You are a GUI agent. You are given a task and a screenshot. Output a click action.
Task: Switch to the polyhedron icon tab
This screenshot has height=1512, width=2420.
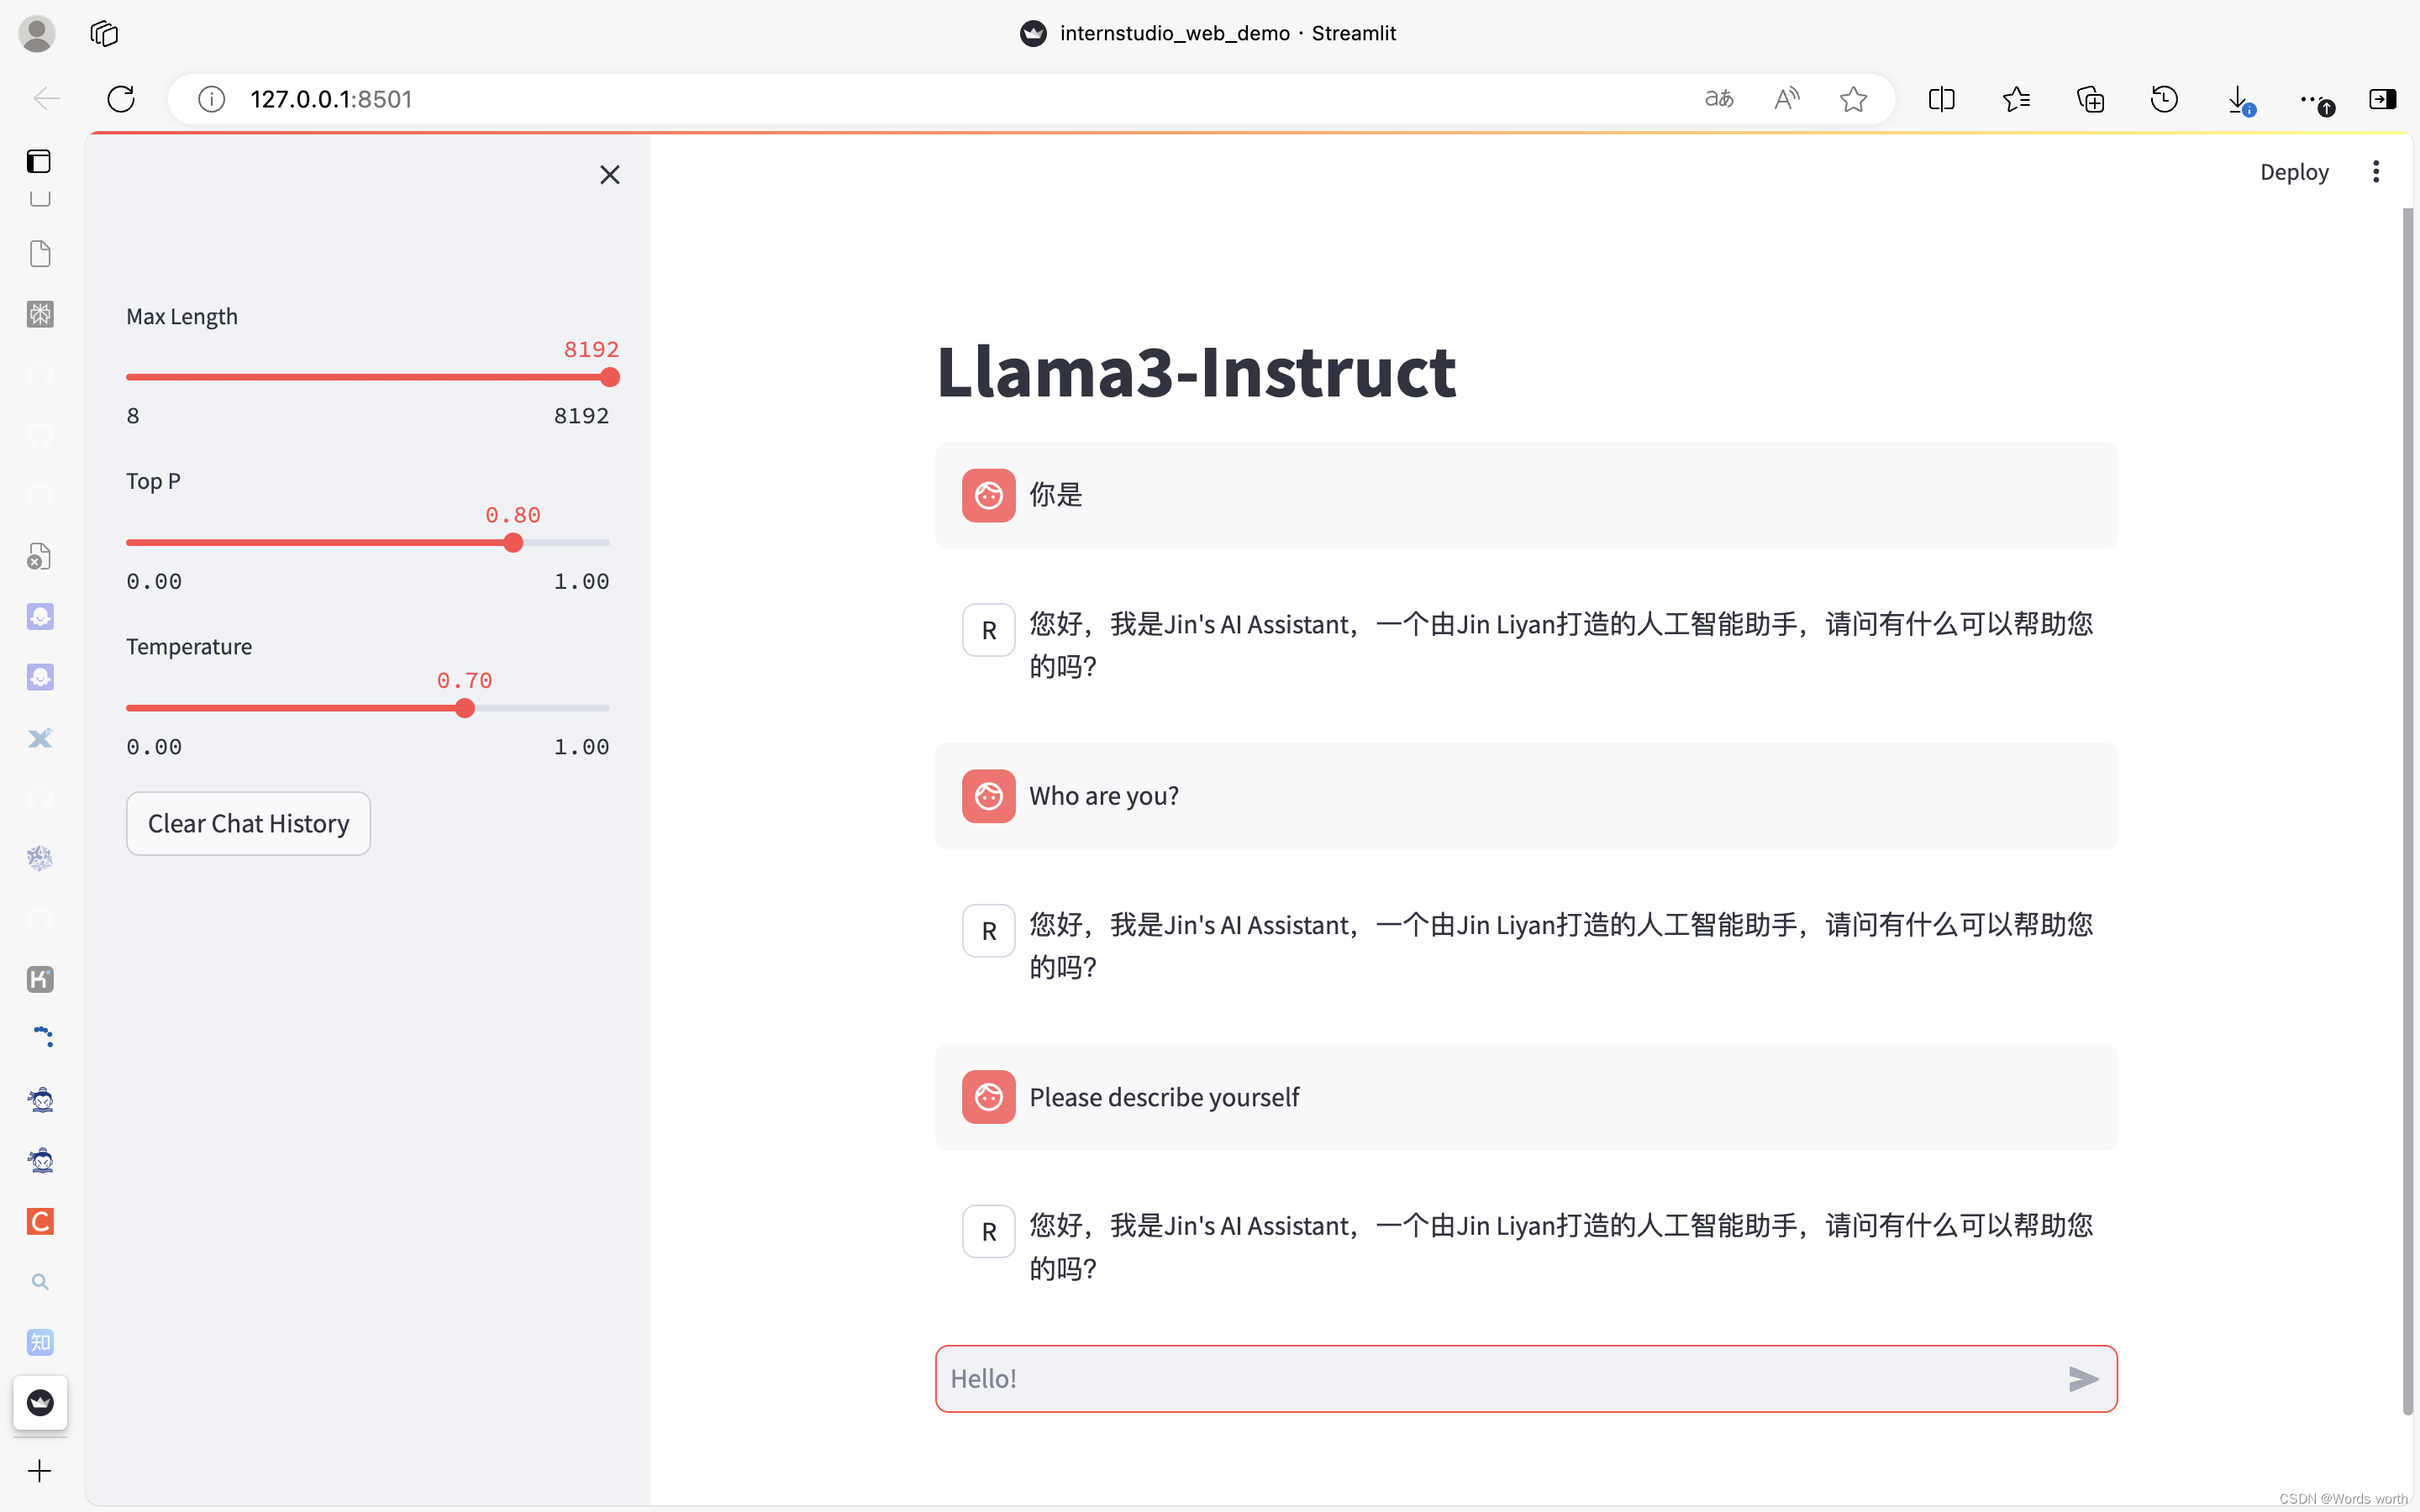[40, 858]
